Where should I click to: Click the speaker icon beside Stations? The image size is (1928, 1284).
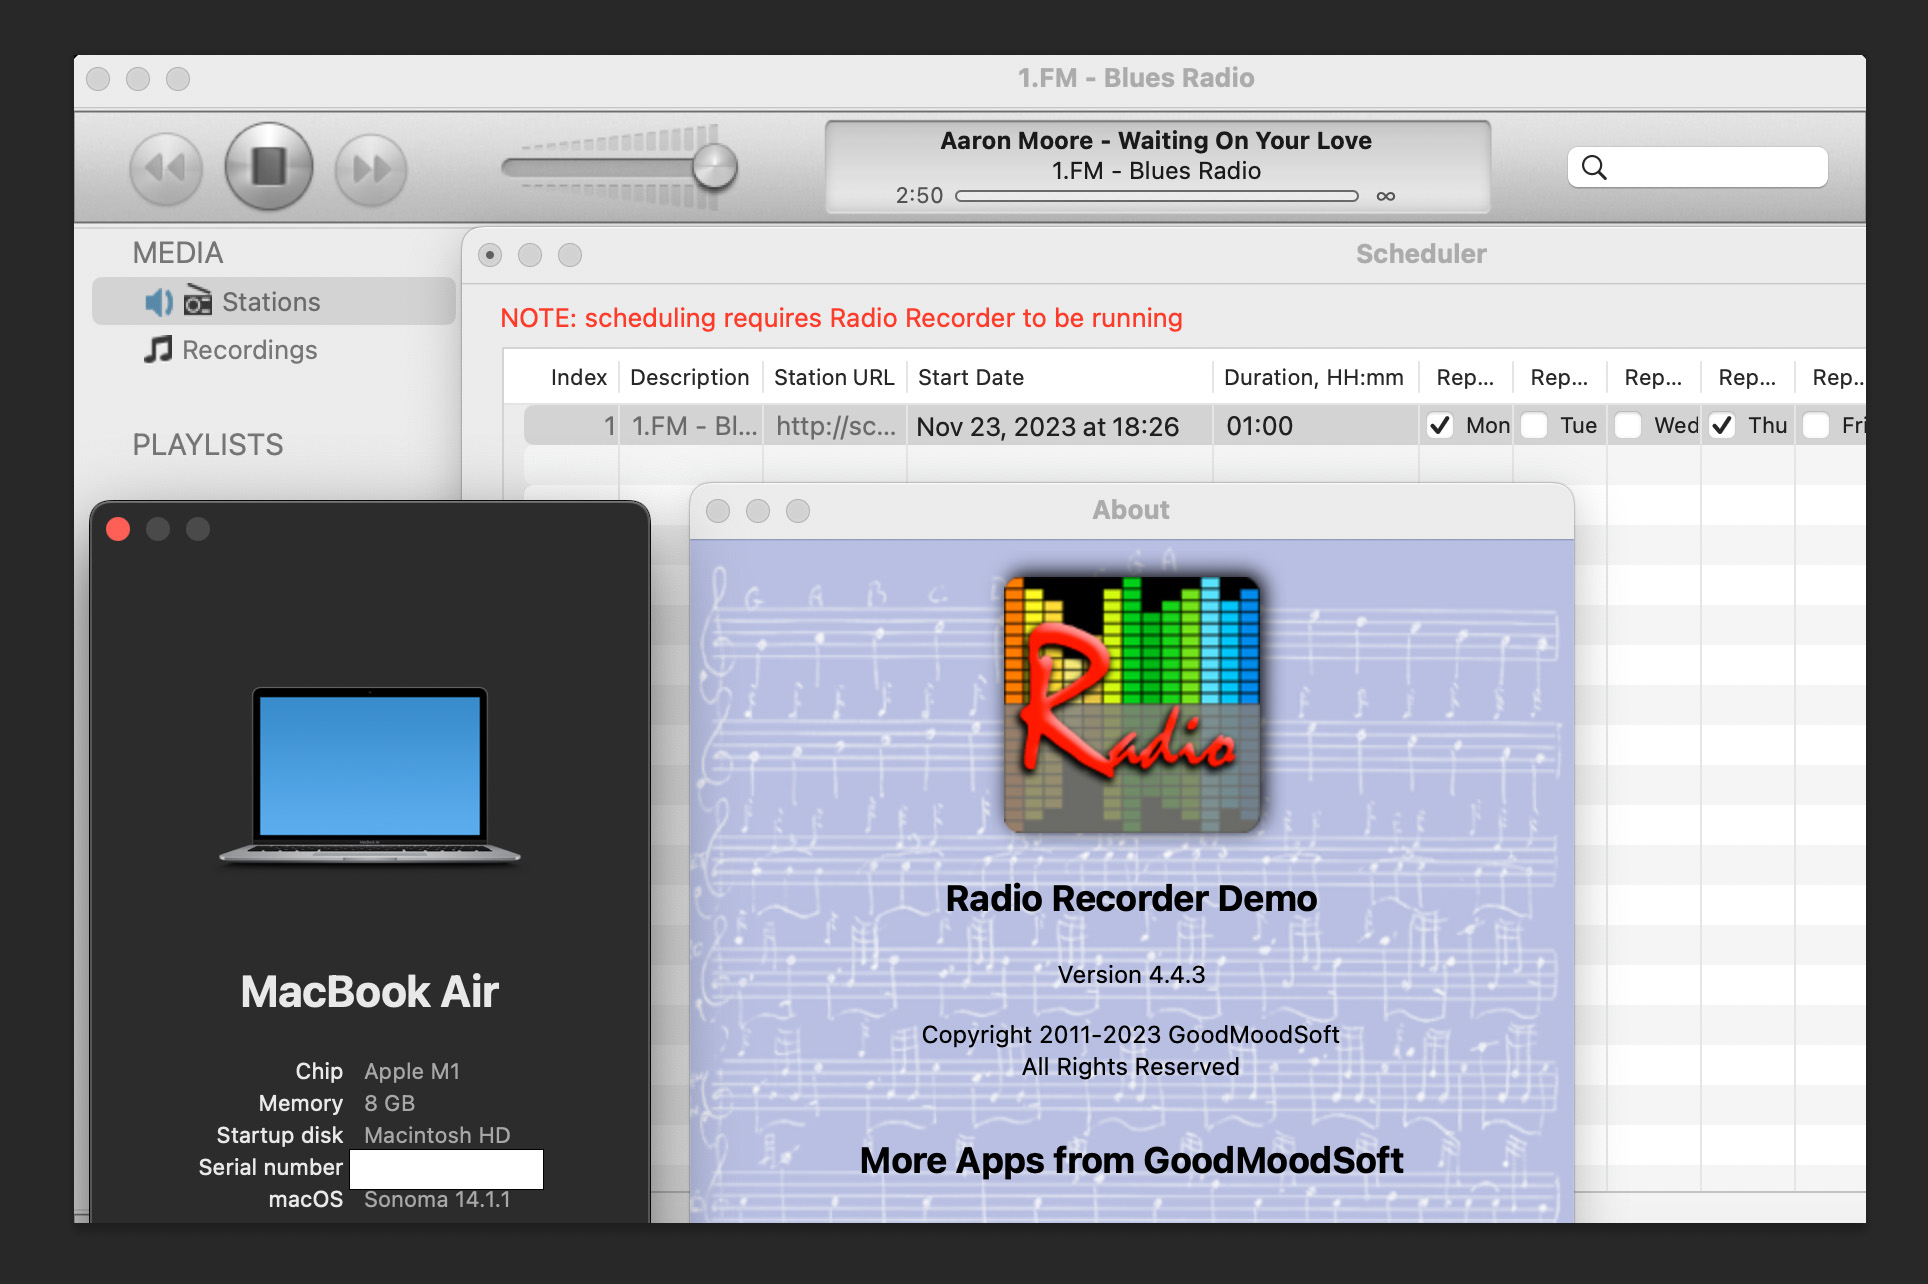point(158,302)
